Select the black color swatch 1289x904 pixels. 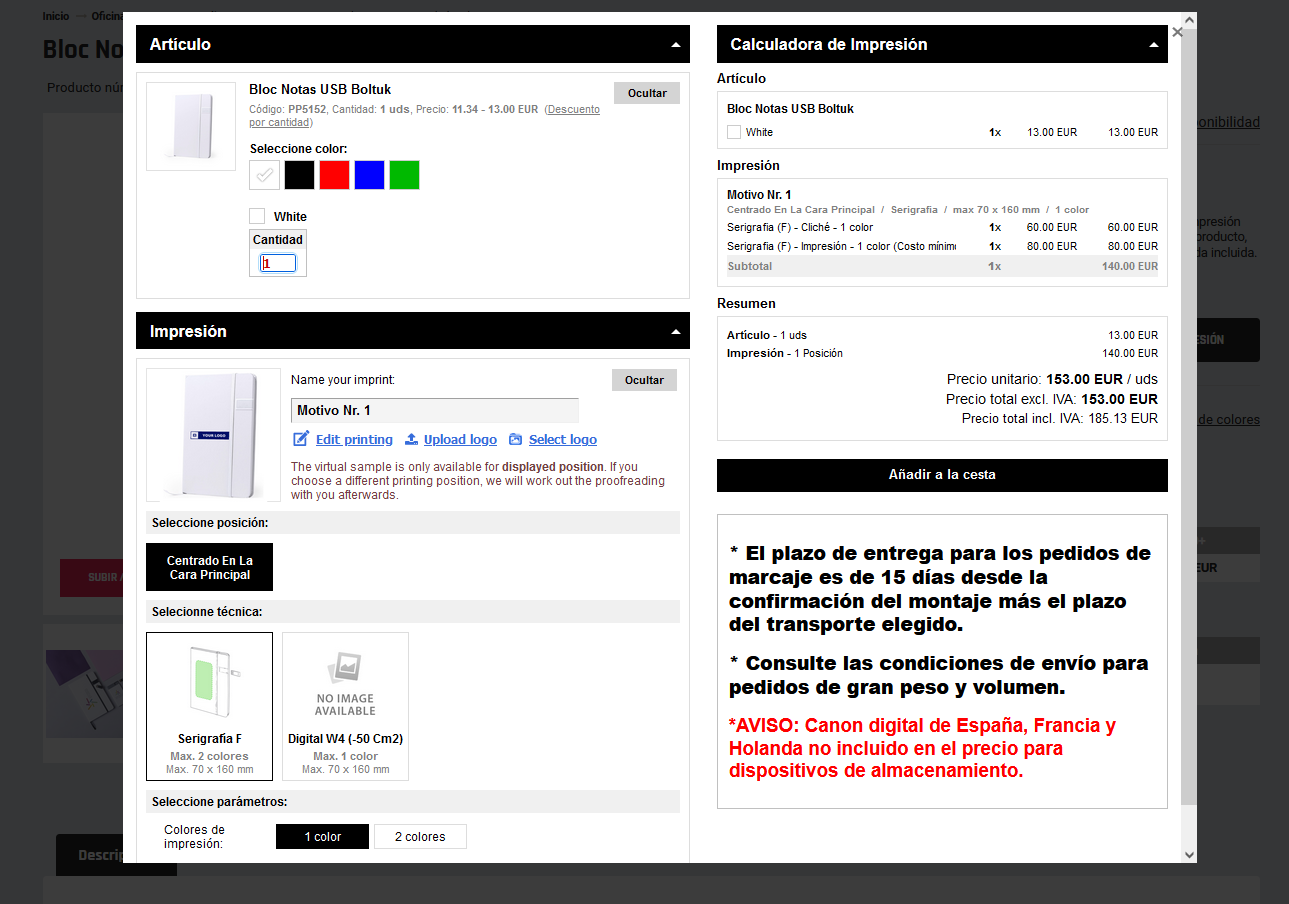(x=299, y=175)
